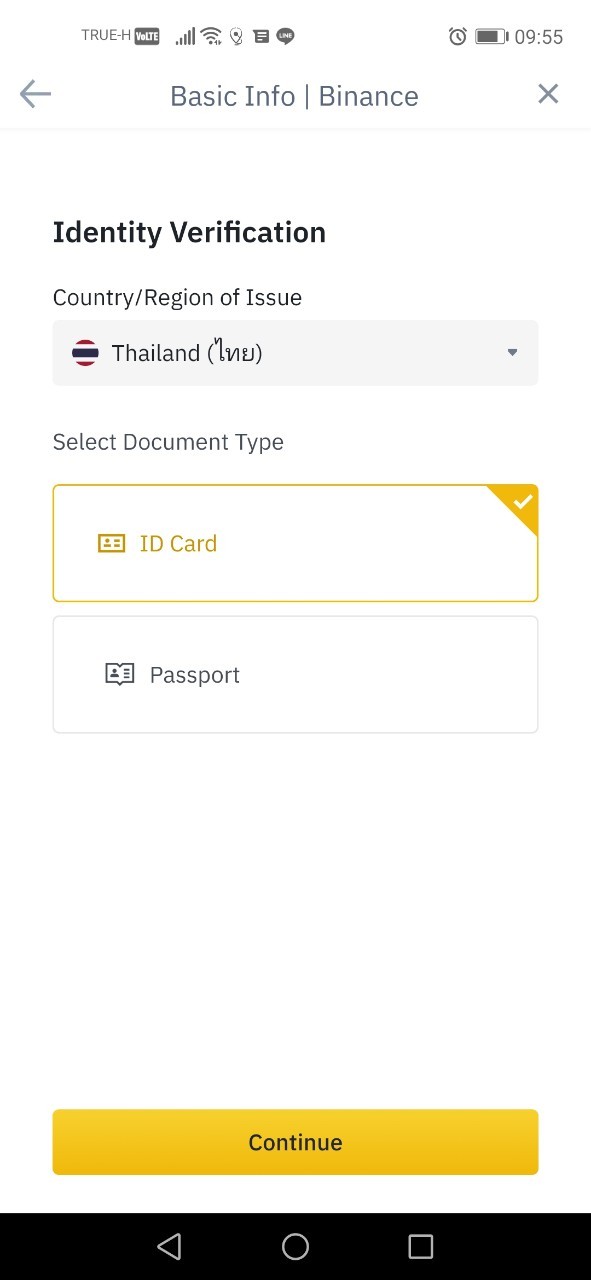Tap the Wi-Fi signal status icon

[211, 37]
